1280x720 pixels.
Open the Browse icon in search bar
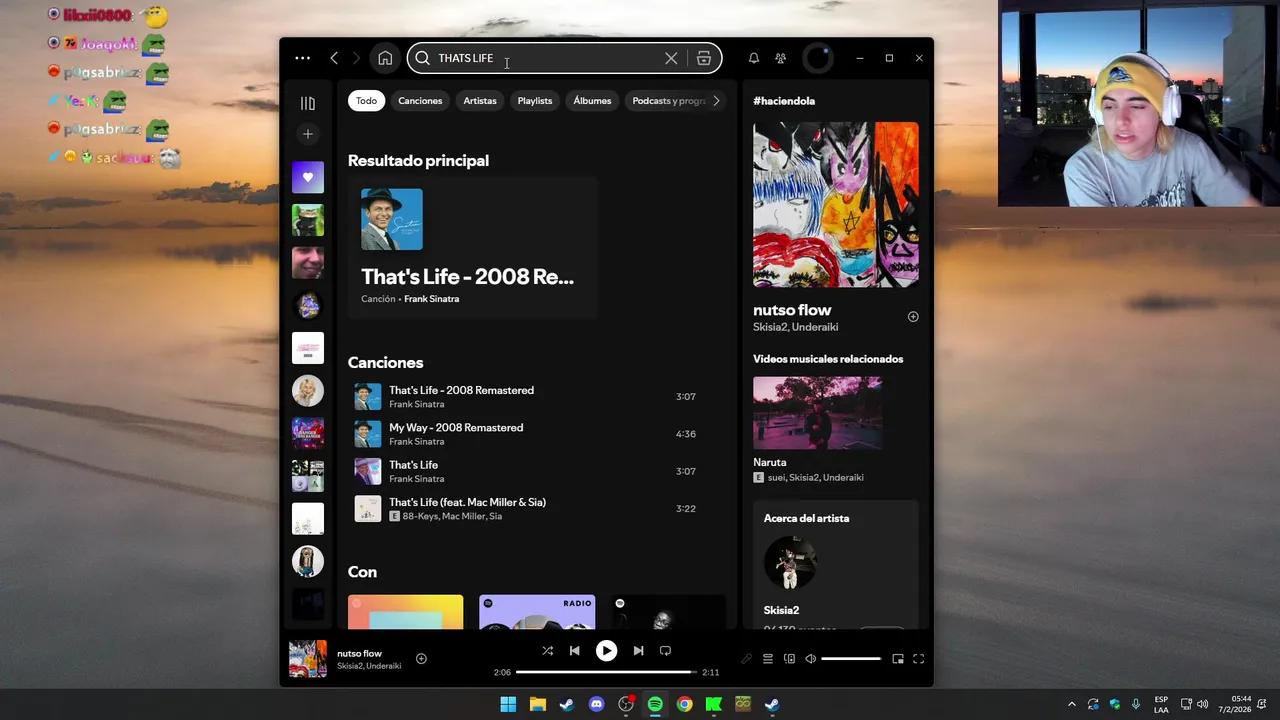[704, 58]
